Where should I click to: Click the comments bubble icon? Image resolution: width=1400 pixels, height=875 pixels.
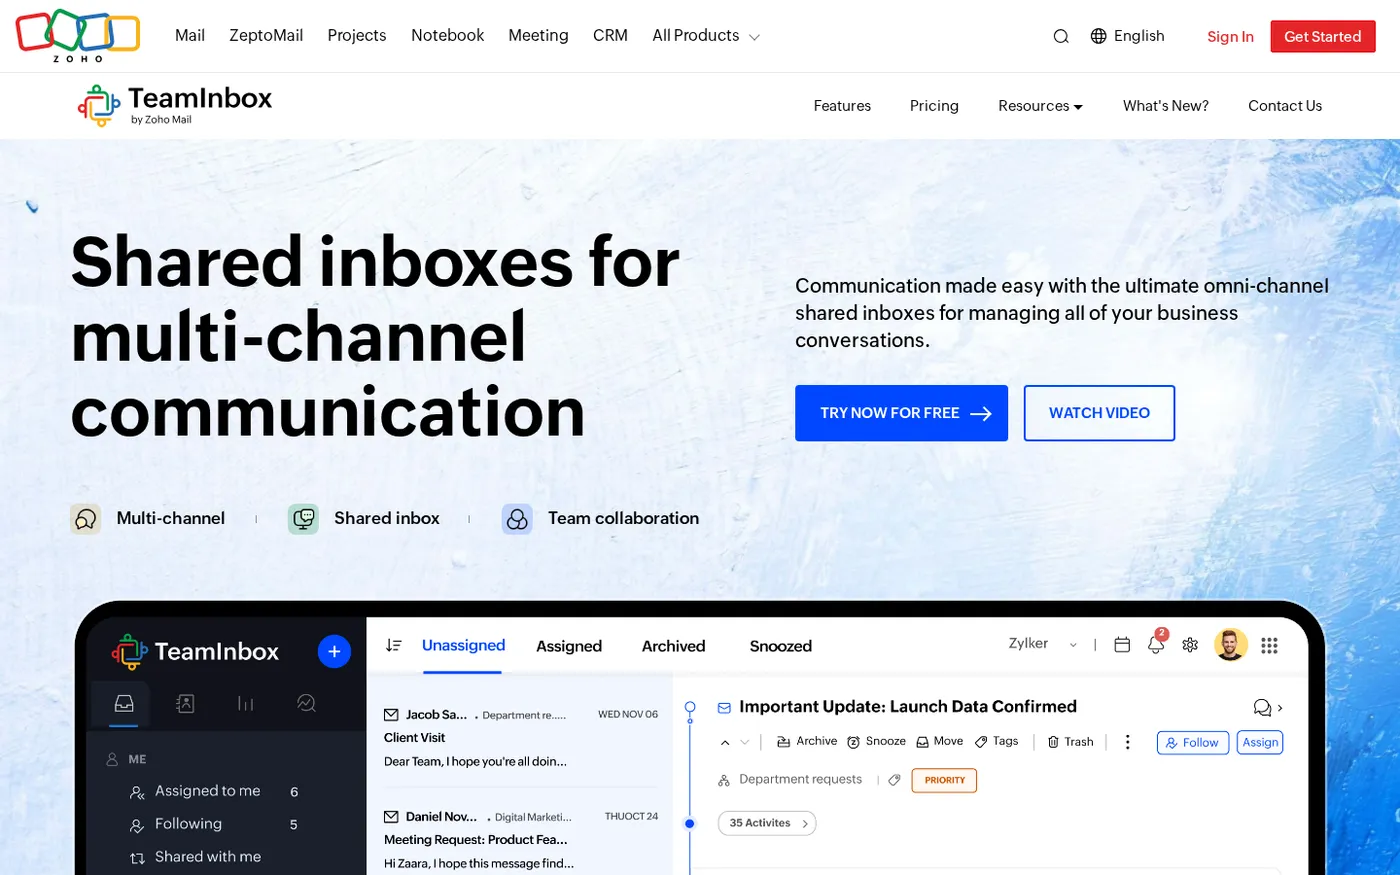1262,707
